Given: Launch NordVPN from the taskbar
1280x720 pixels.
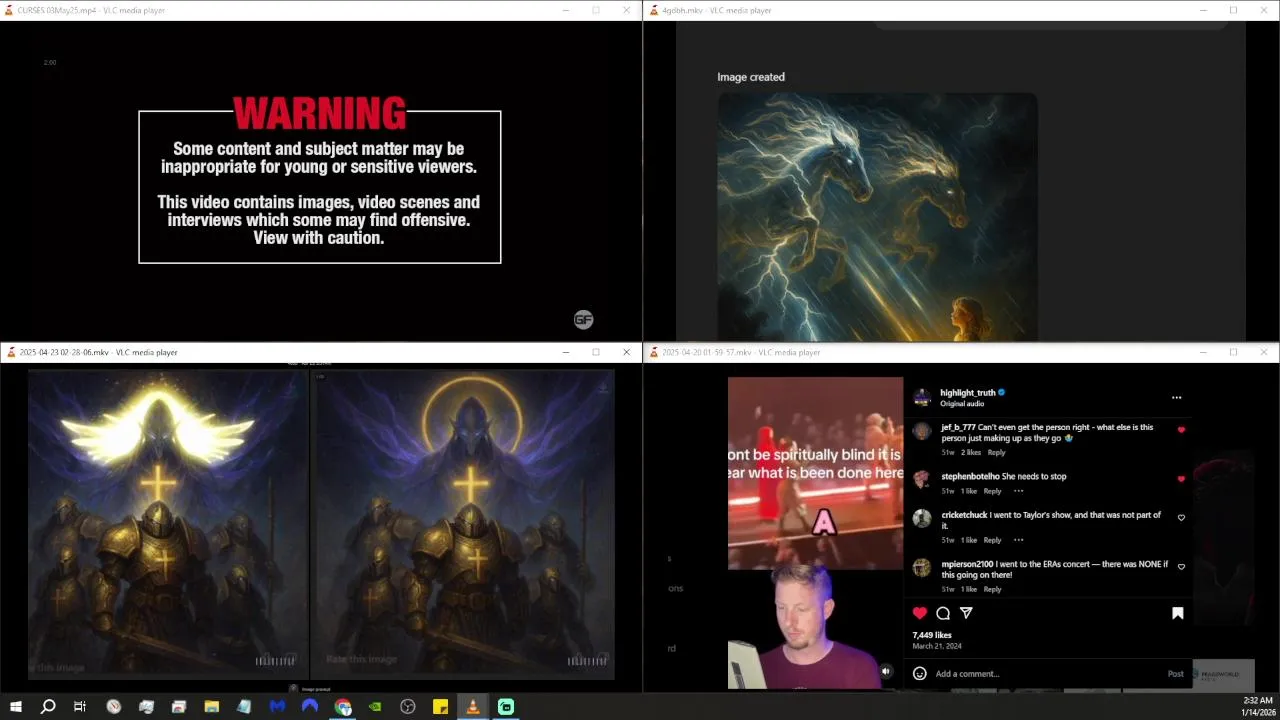Looking at the screenshot, I should click(310, 707).
